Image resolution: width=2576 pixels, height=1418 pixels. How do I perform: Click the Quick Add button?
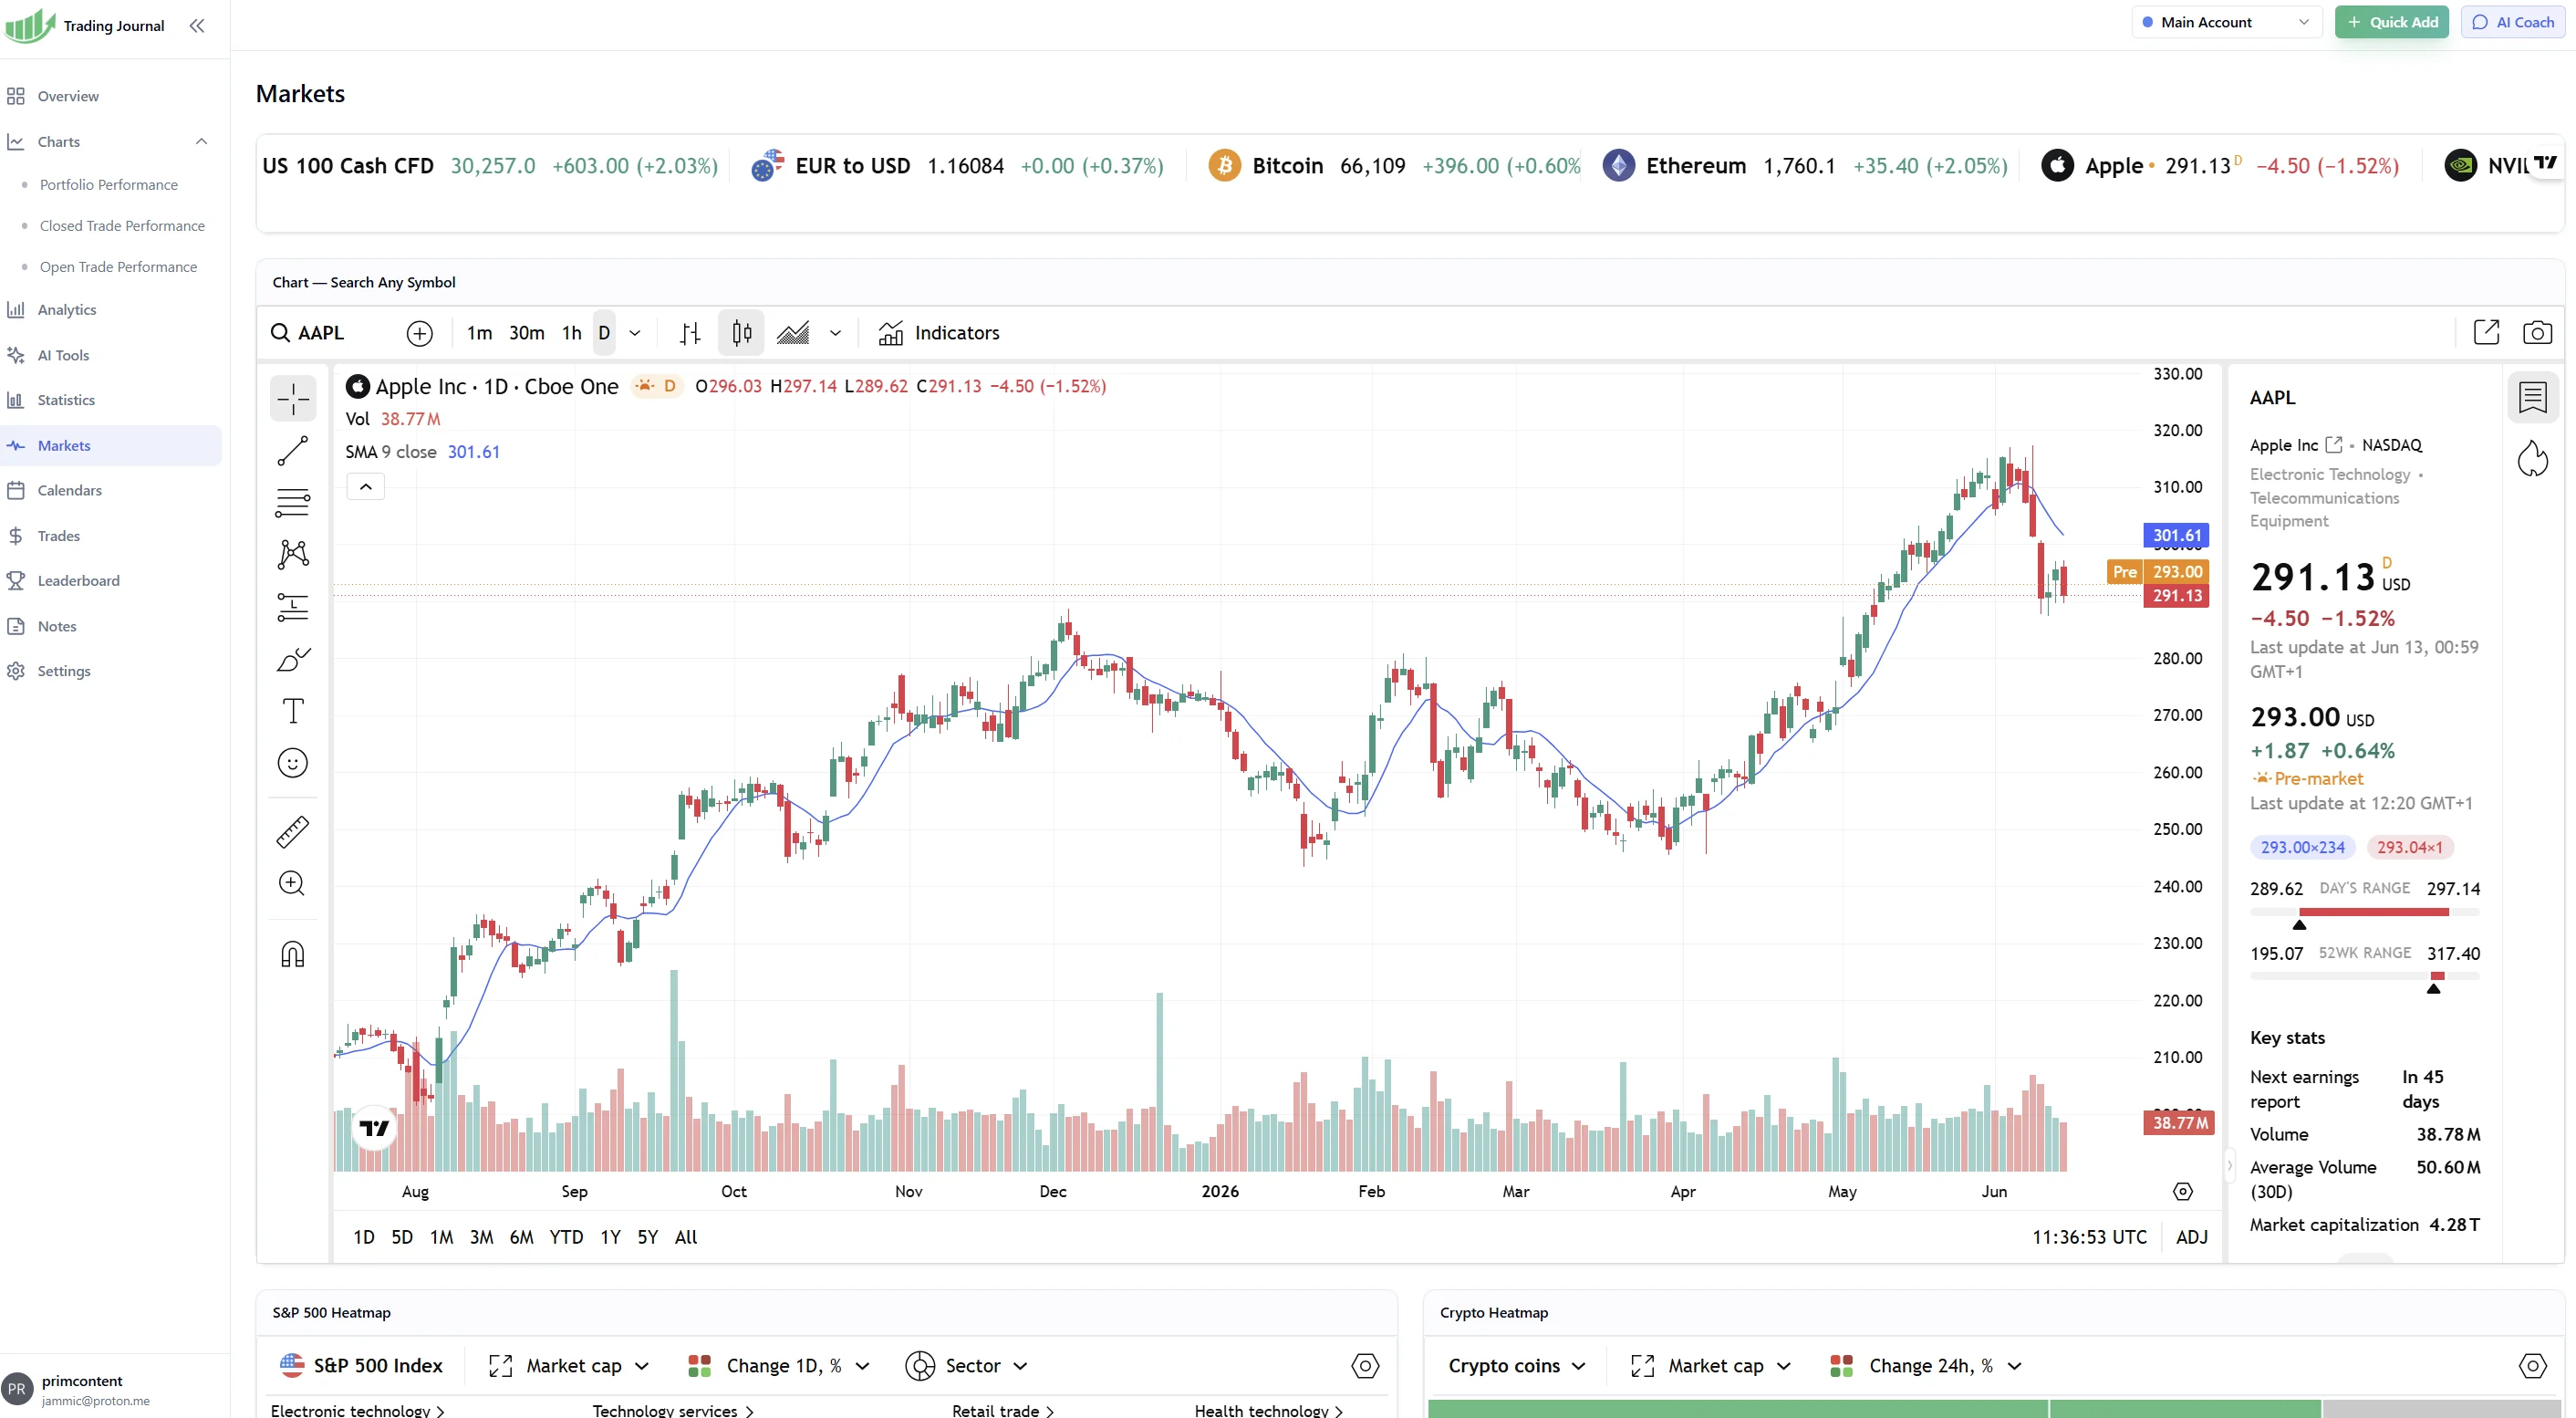tap(2391, 22)
